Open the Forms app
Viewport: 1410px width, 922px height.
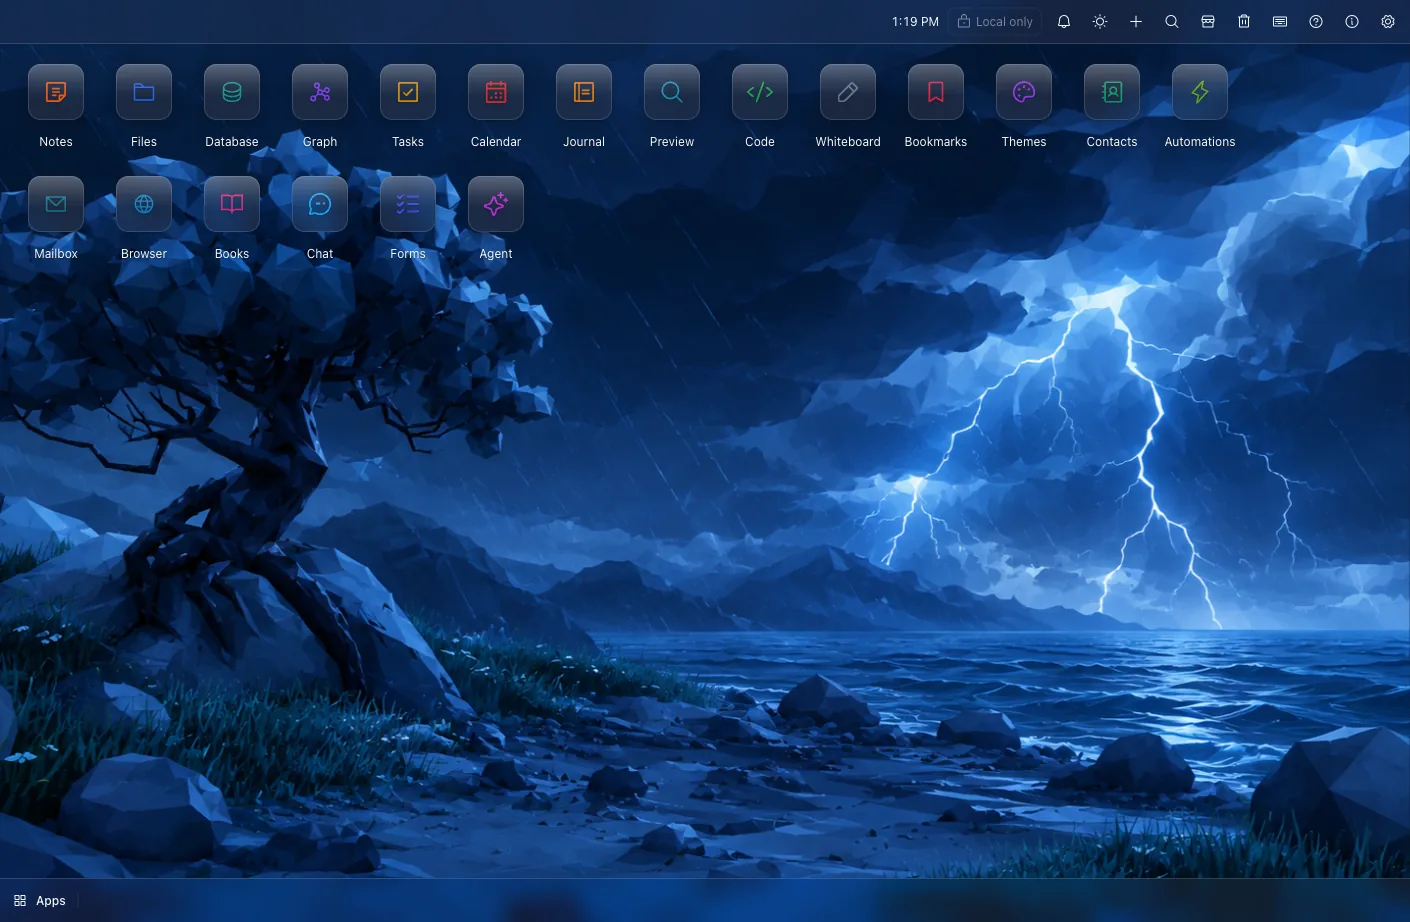pos(408,204)
